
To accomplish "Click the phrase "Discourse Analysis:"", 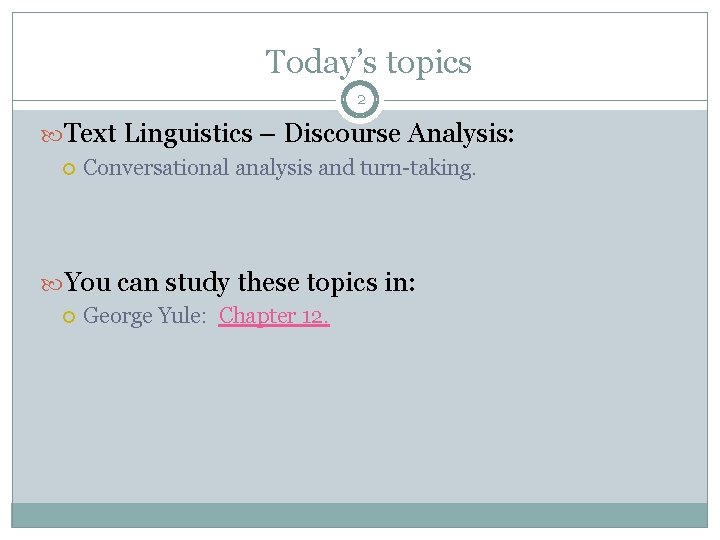I will tap(399, 133).
